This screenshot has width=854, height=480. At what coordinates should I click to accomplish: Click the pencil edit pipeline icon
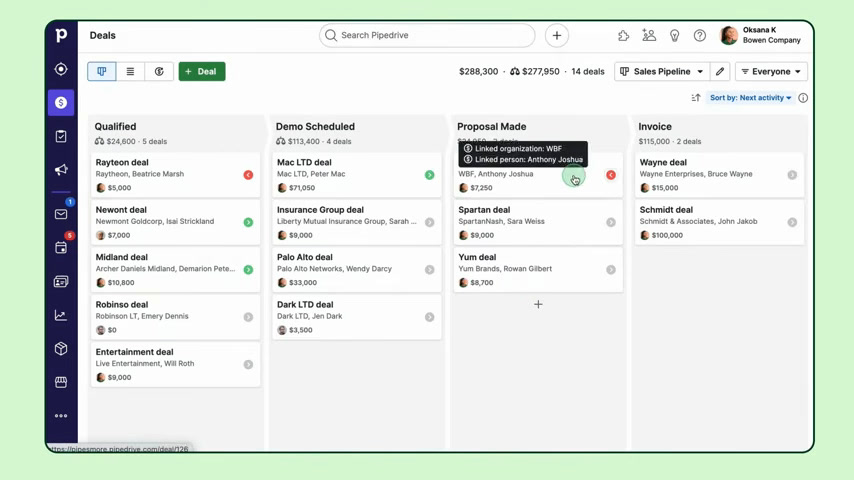click(x=720, y=71)
